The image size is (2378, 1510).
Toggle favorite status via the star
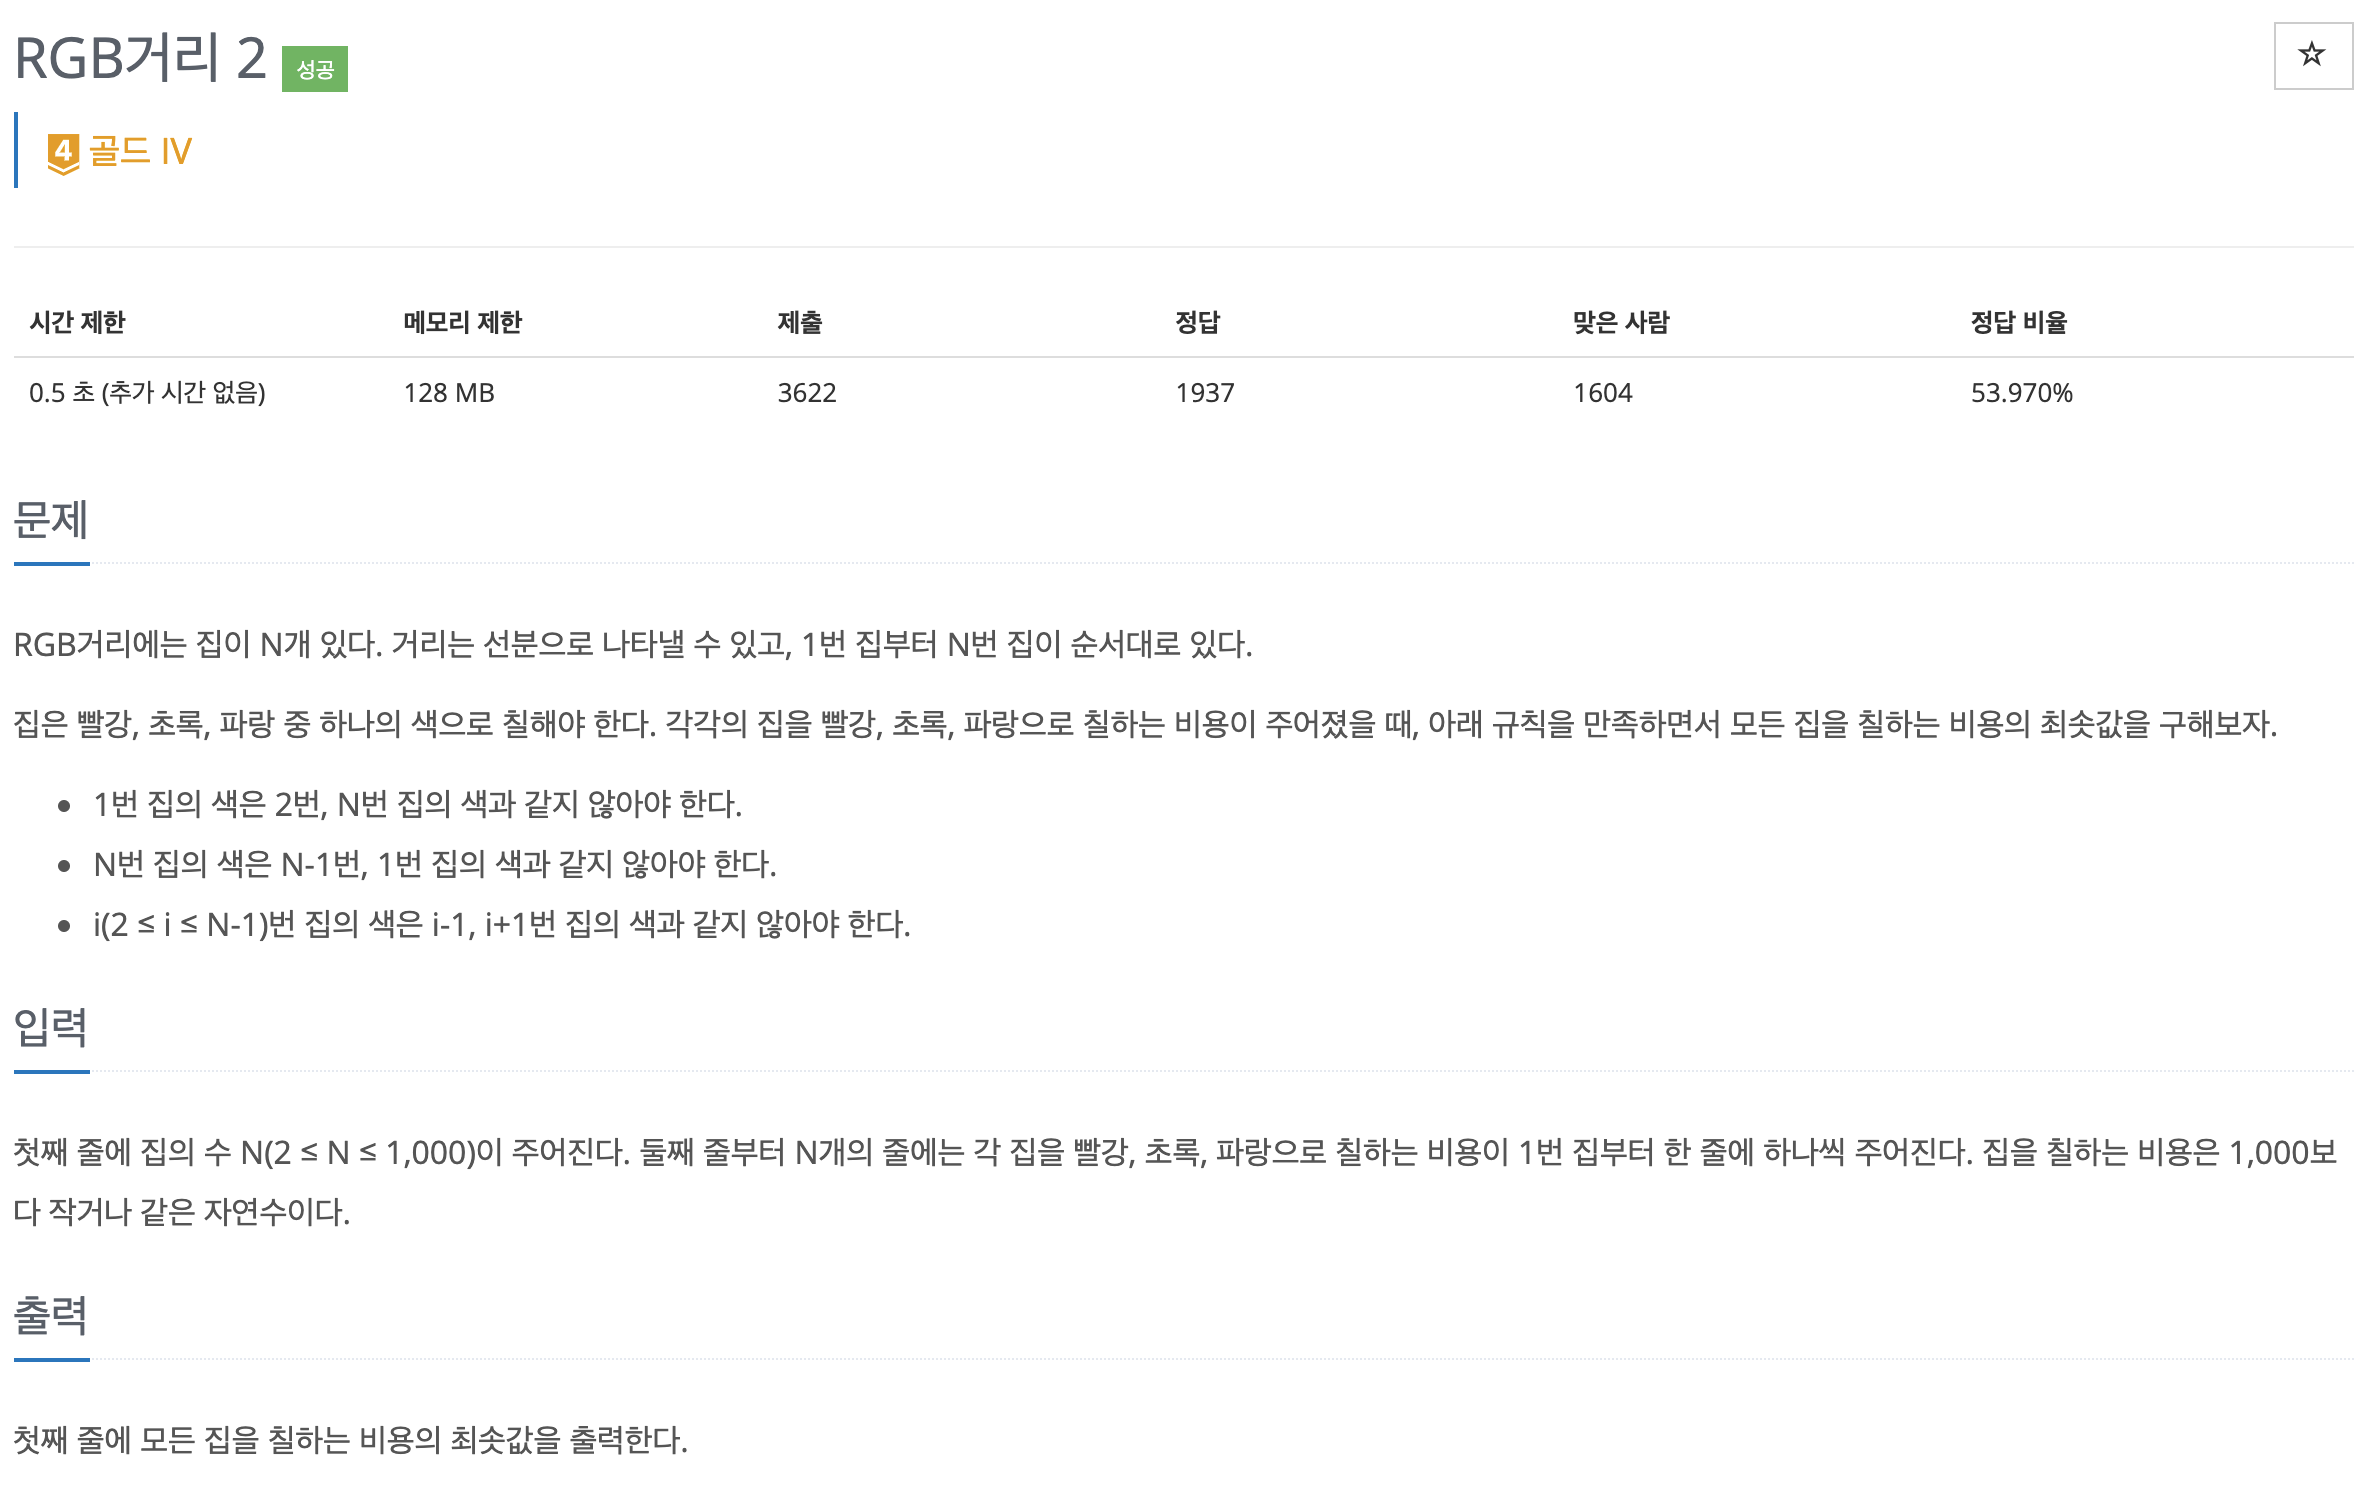tap(2311, 55)
